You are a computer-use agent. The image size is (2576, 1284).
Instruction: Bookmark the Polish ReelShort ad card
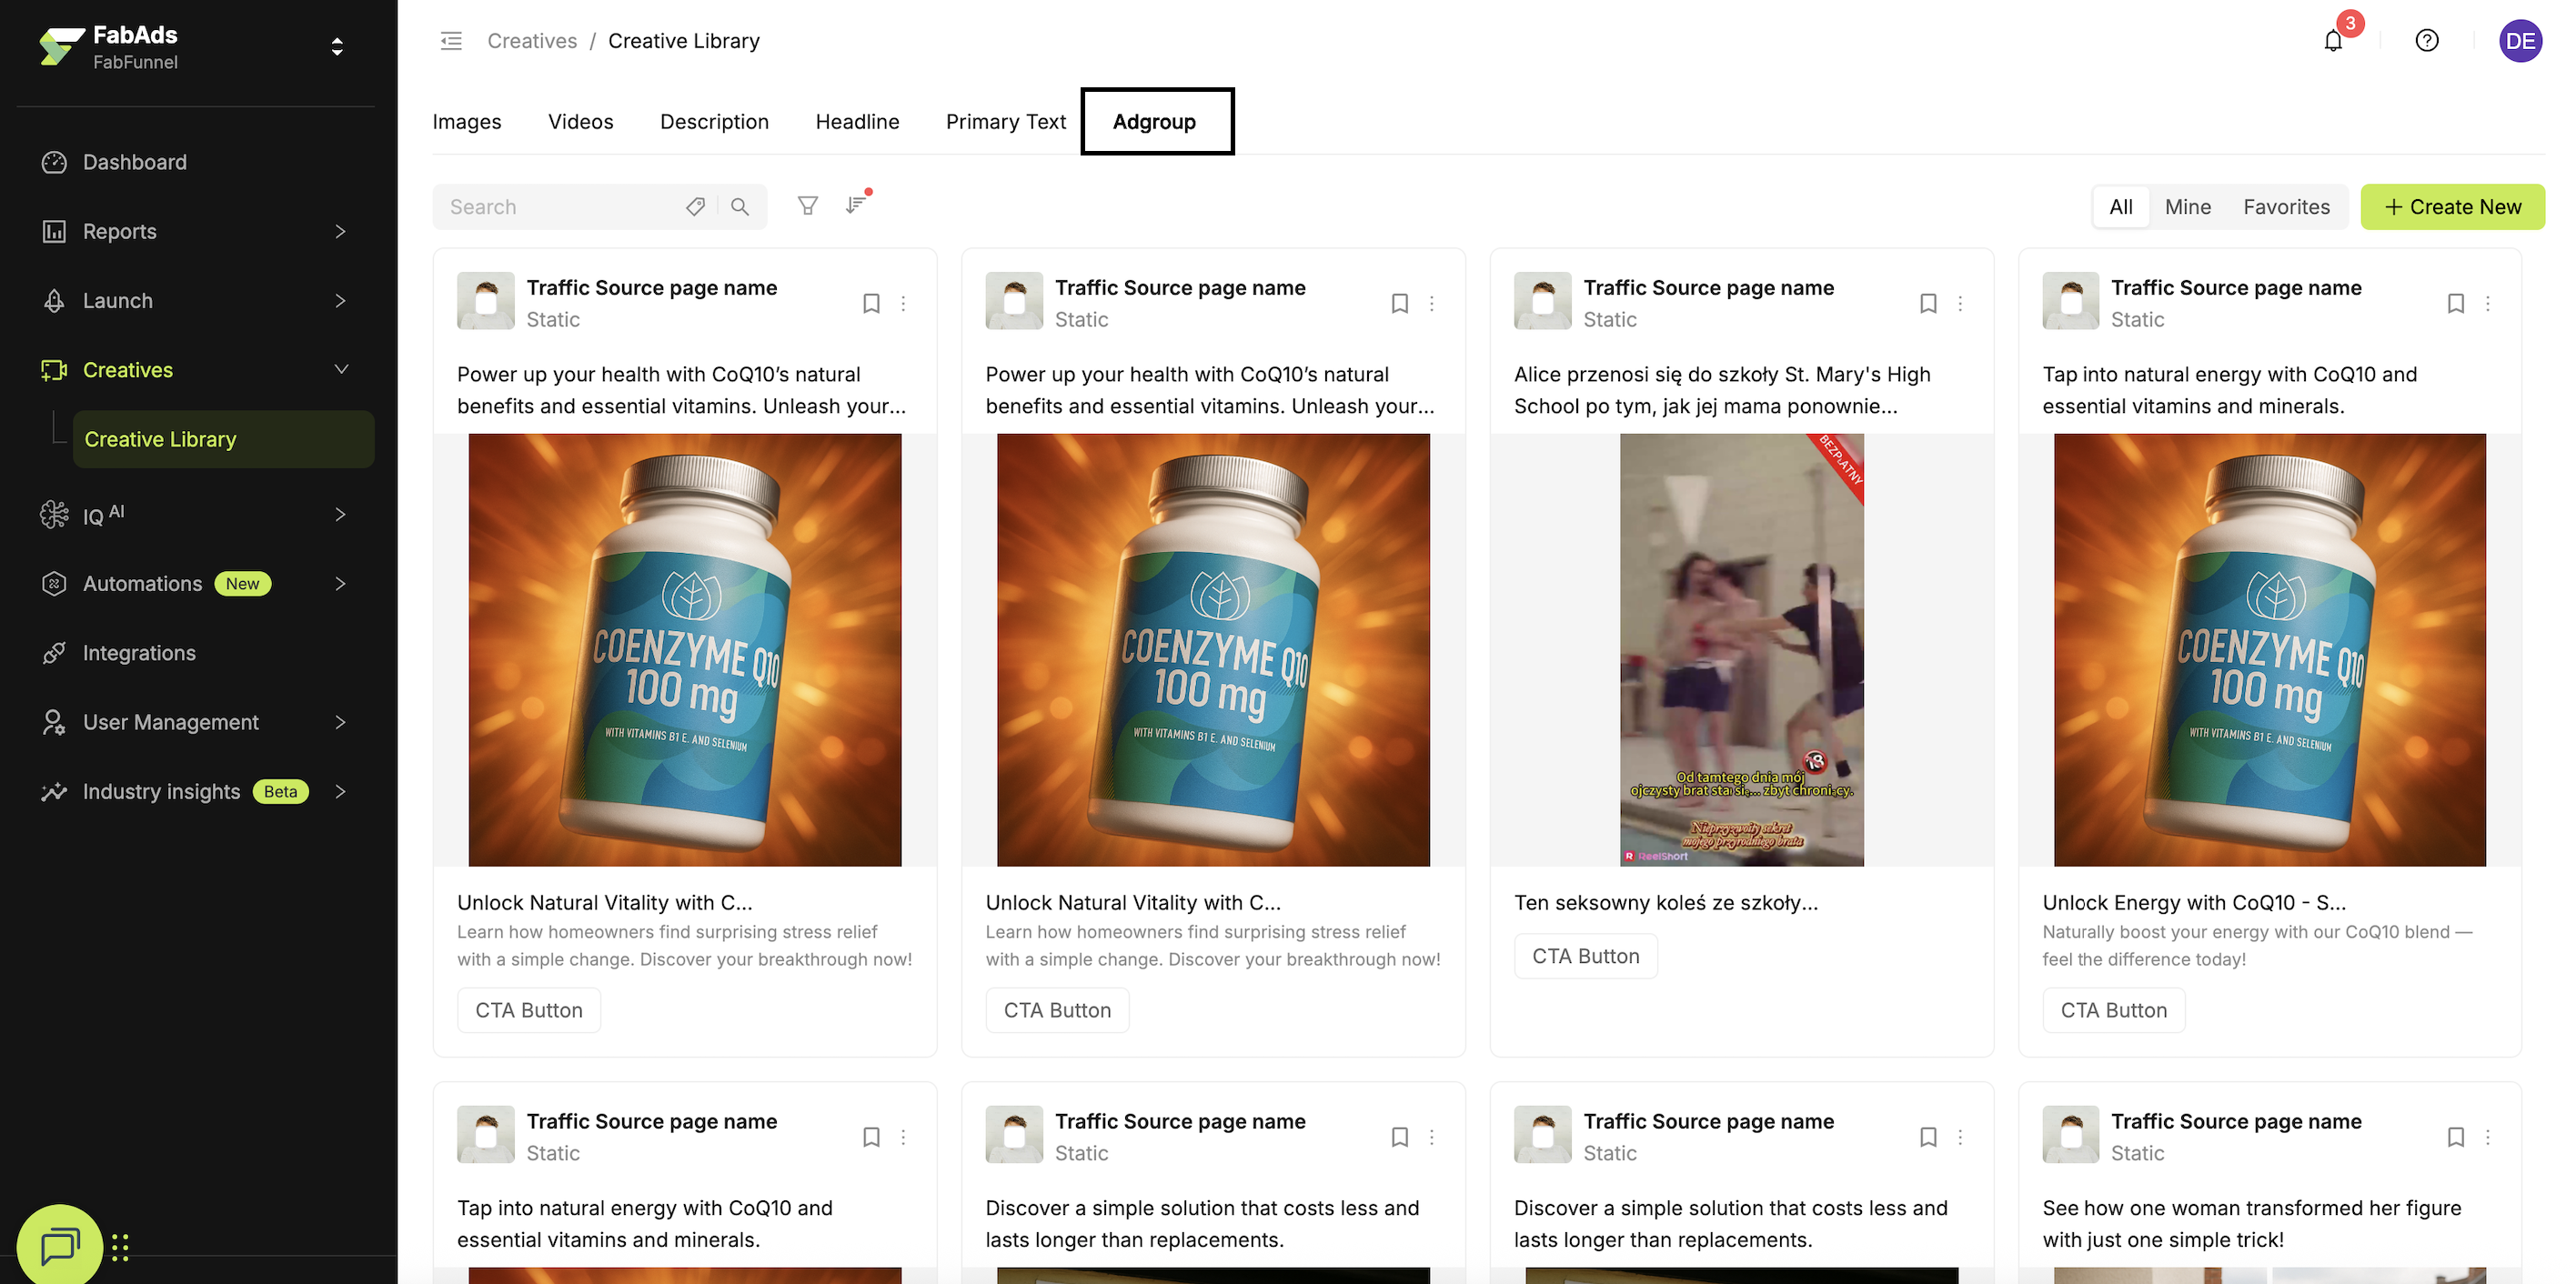(x=1928, y=303)
